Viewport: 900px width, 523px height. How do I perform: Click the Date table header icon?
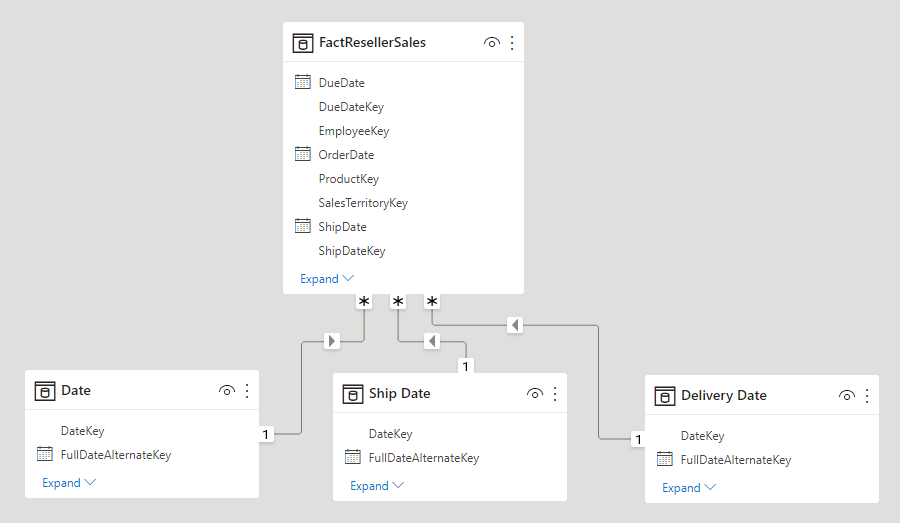pyautogui.click(x=44, y=391)
